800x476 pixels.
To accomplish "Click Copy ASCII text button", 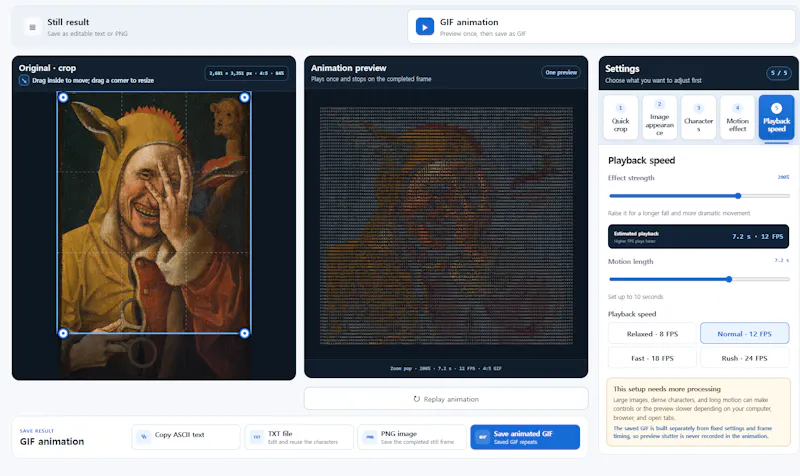I will [186, 437].
